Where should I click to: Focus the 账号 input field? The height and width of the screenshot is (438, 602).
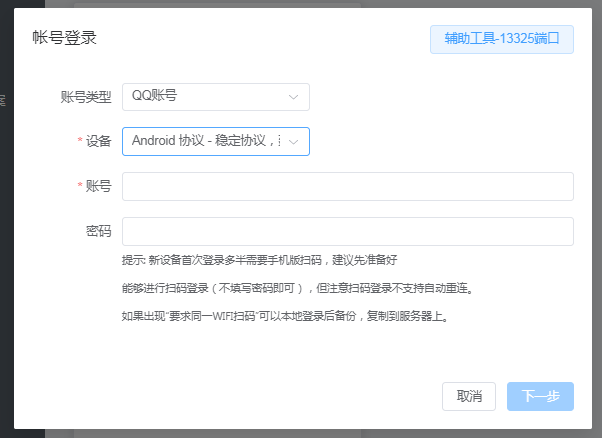(347, 187)
